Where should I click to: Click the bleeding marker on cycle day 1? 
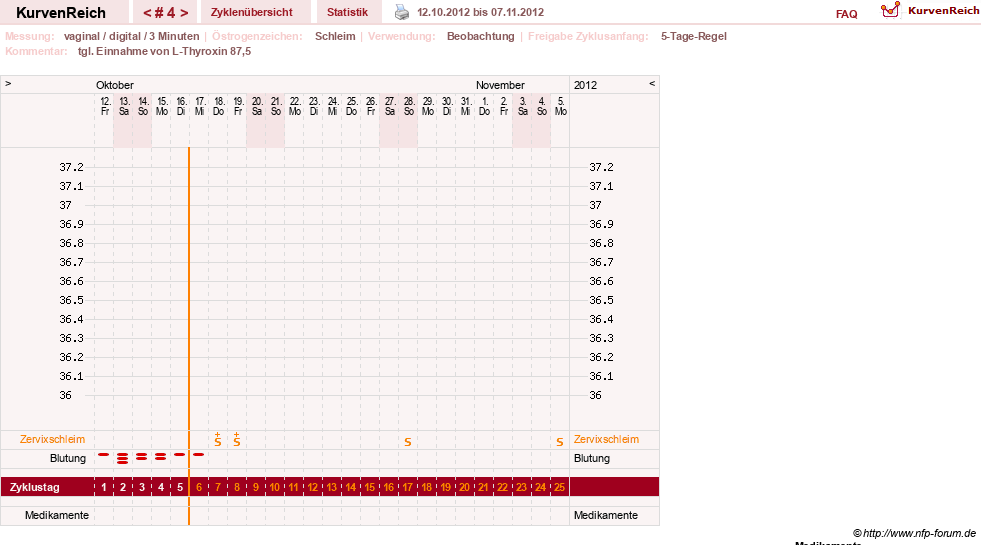pyautogui.click(x=104, y=455)
